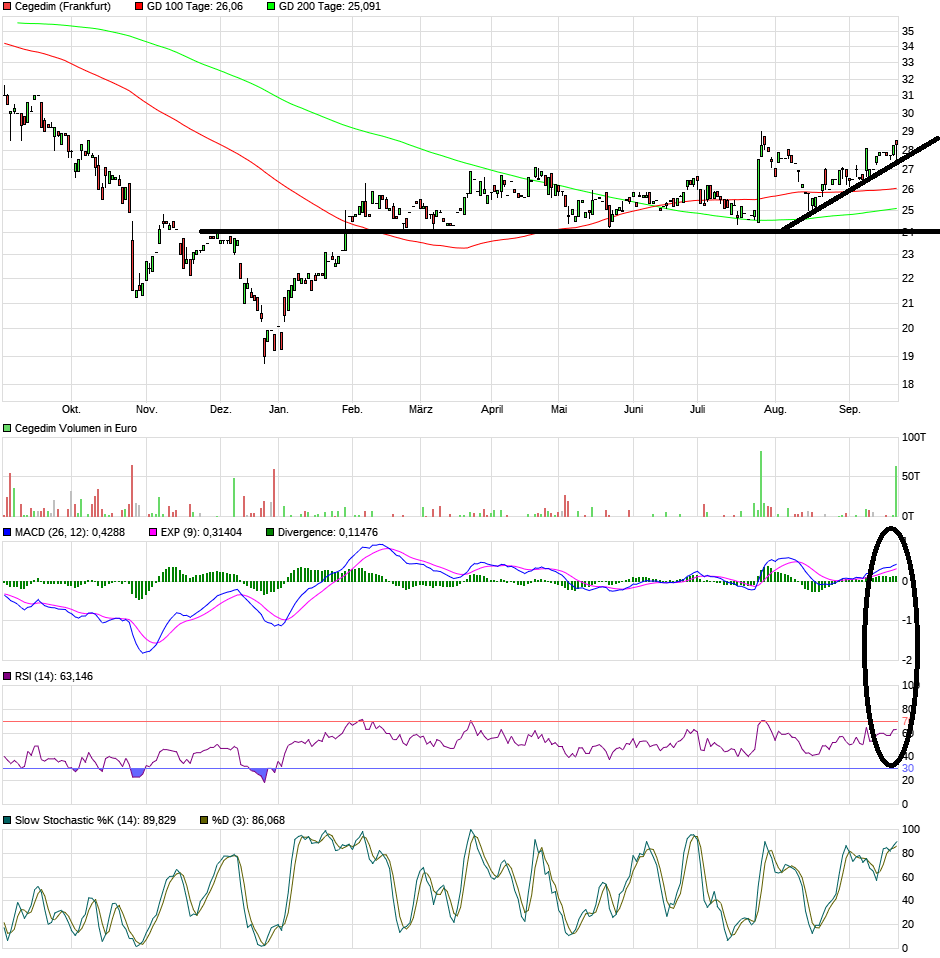940x958 pixels.
Task: Click the green Divergence legend swatch
Action: click(270, 532)
